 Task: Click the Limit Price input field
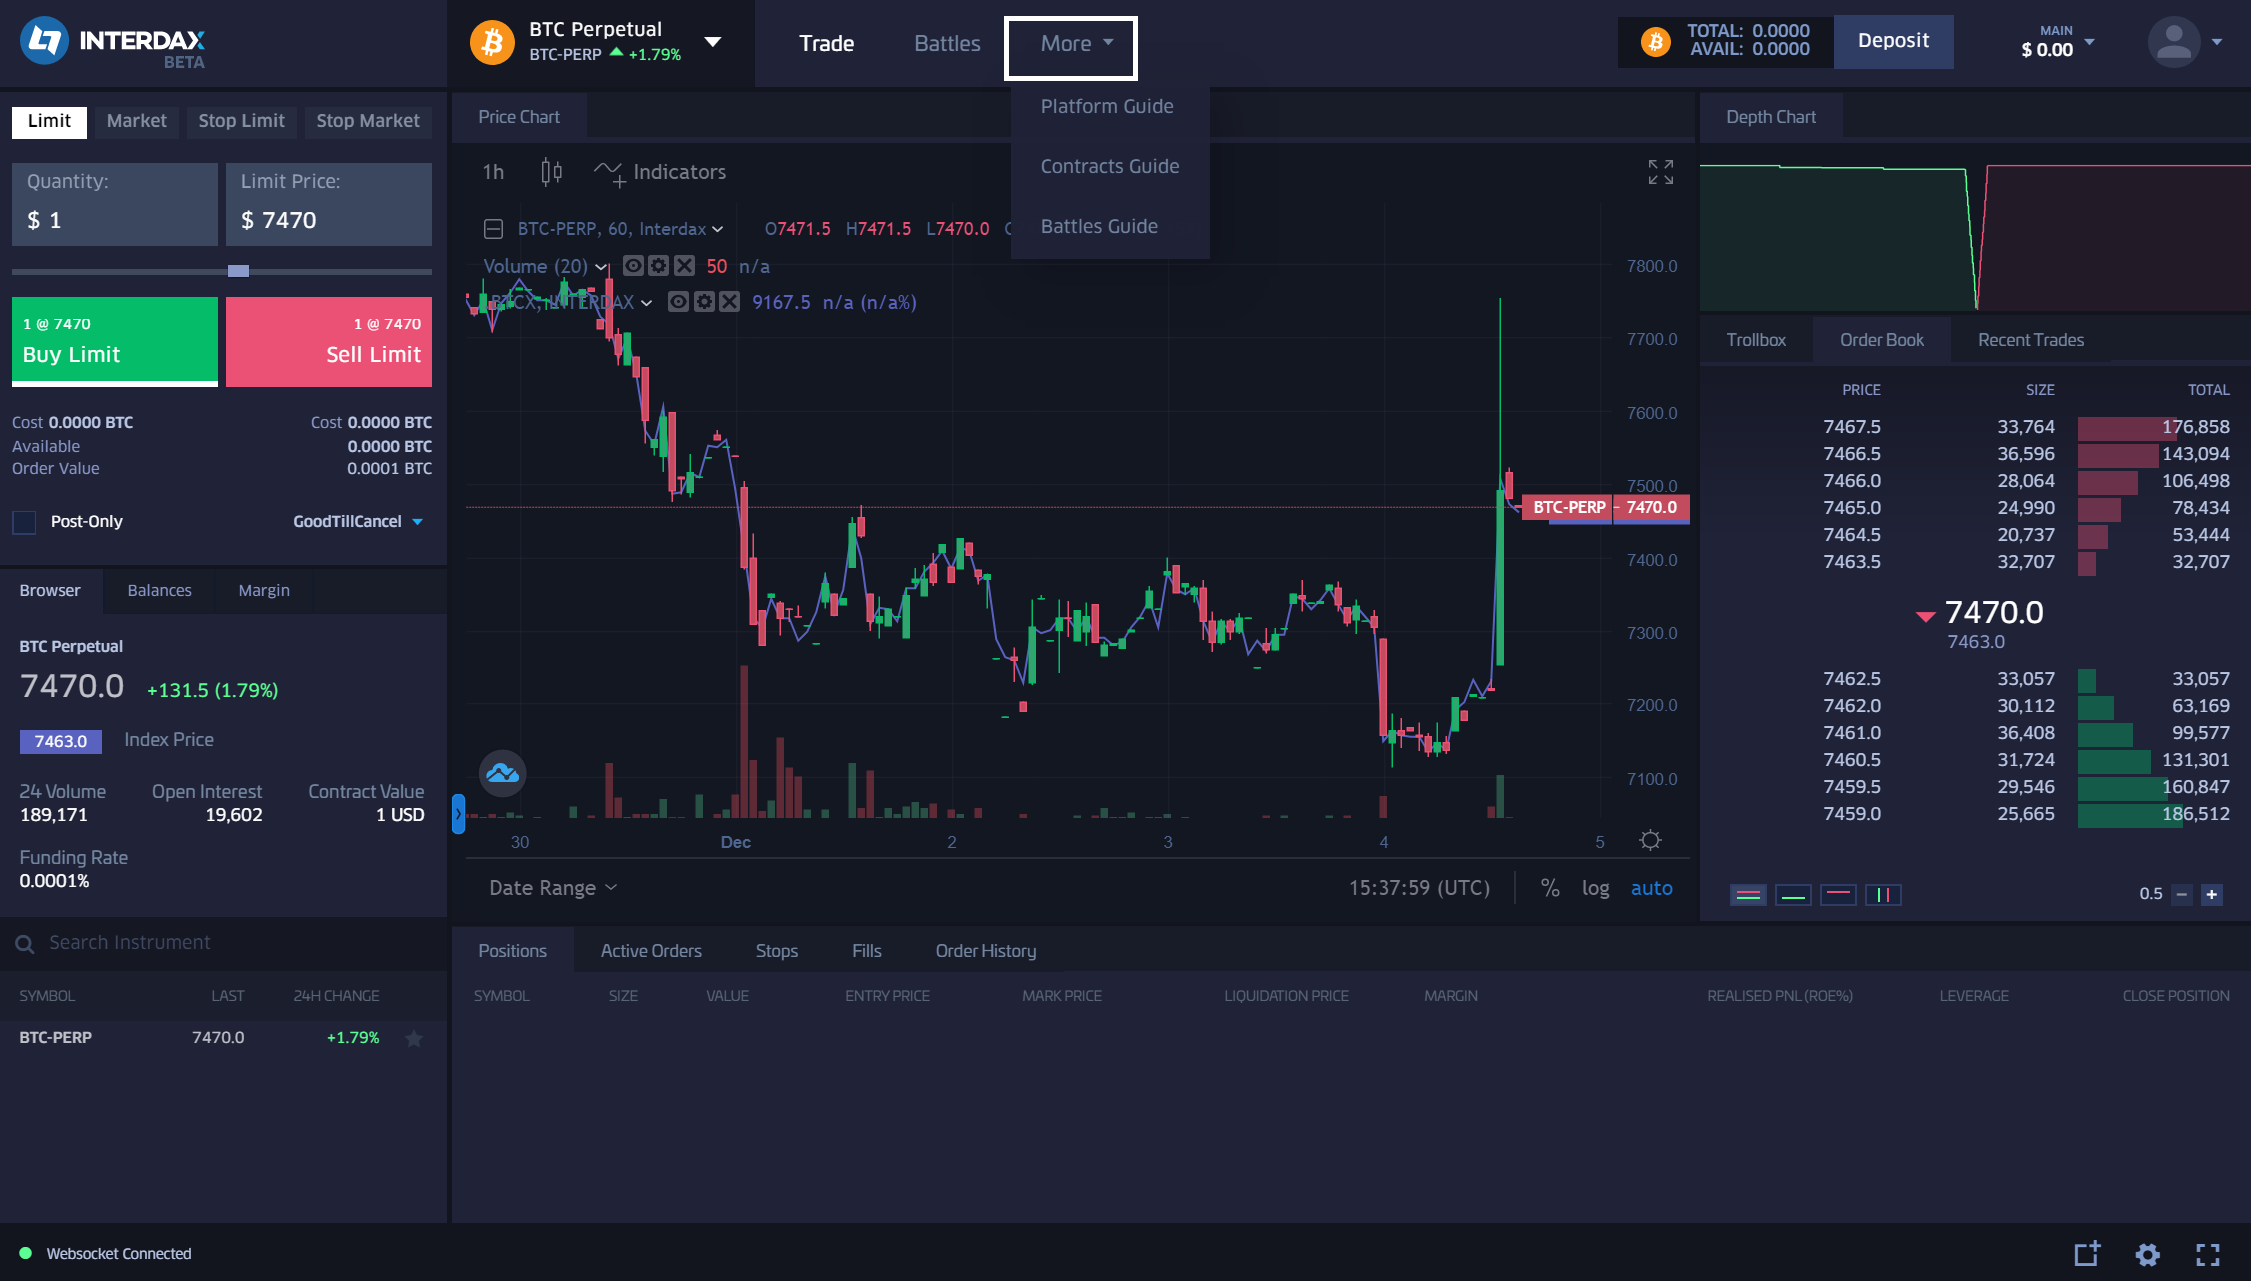point(329,205)
